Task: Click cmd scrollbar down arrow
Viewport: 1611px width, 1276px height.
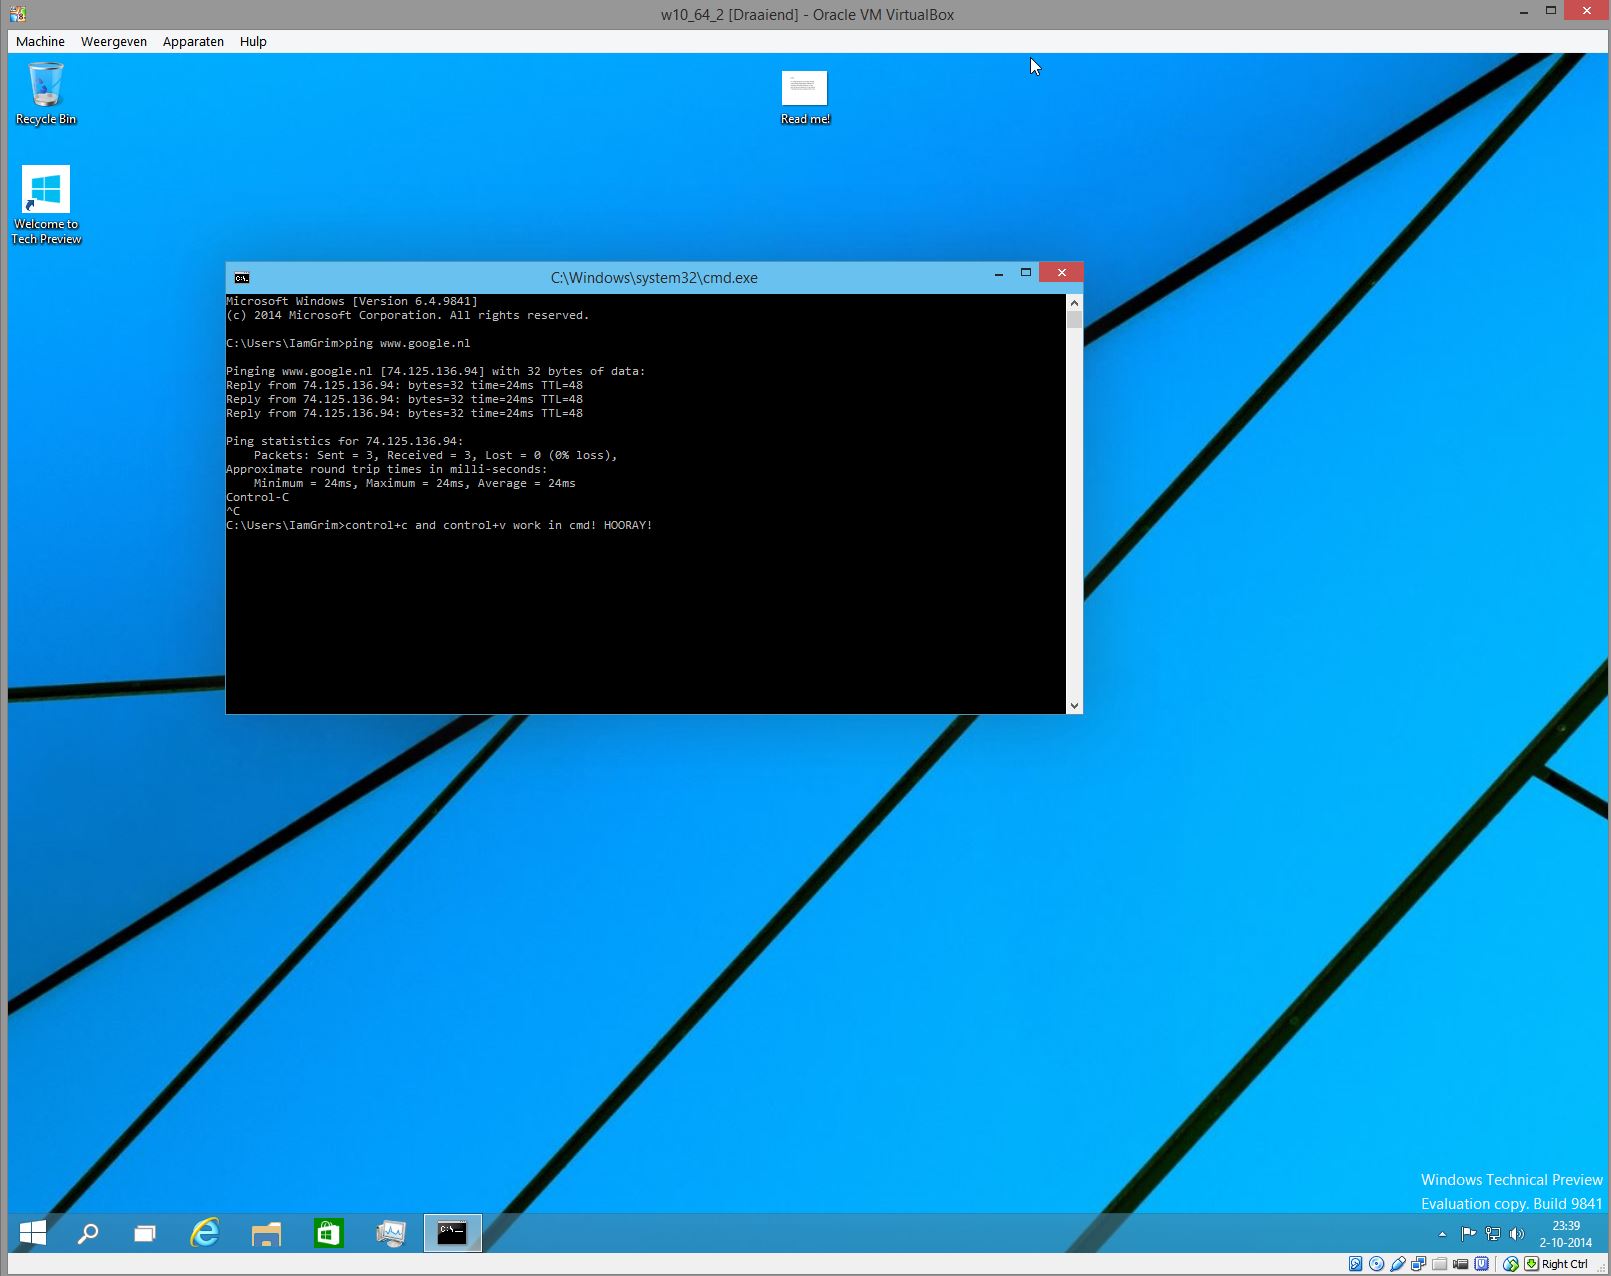Action: tap(1074, 705)
